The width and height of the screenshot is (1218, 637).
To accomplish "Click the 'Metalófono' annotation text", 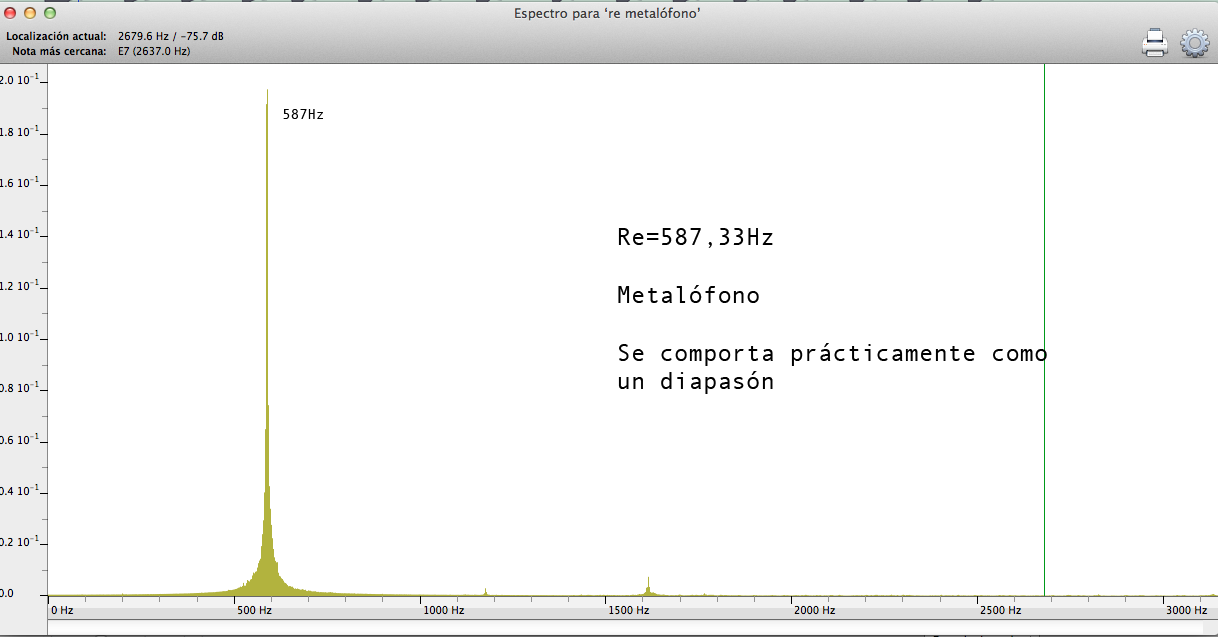I will point(688,296).
